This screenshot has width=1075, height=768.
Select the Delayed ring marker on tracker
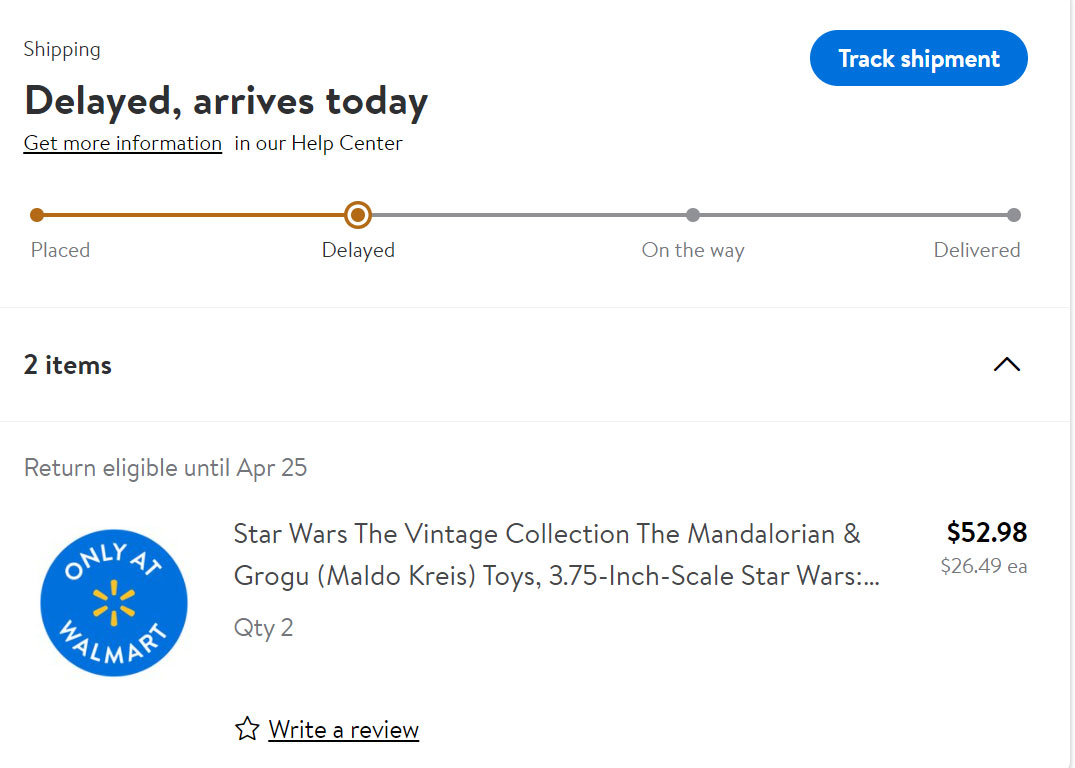pos(357,215)
